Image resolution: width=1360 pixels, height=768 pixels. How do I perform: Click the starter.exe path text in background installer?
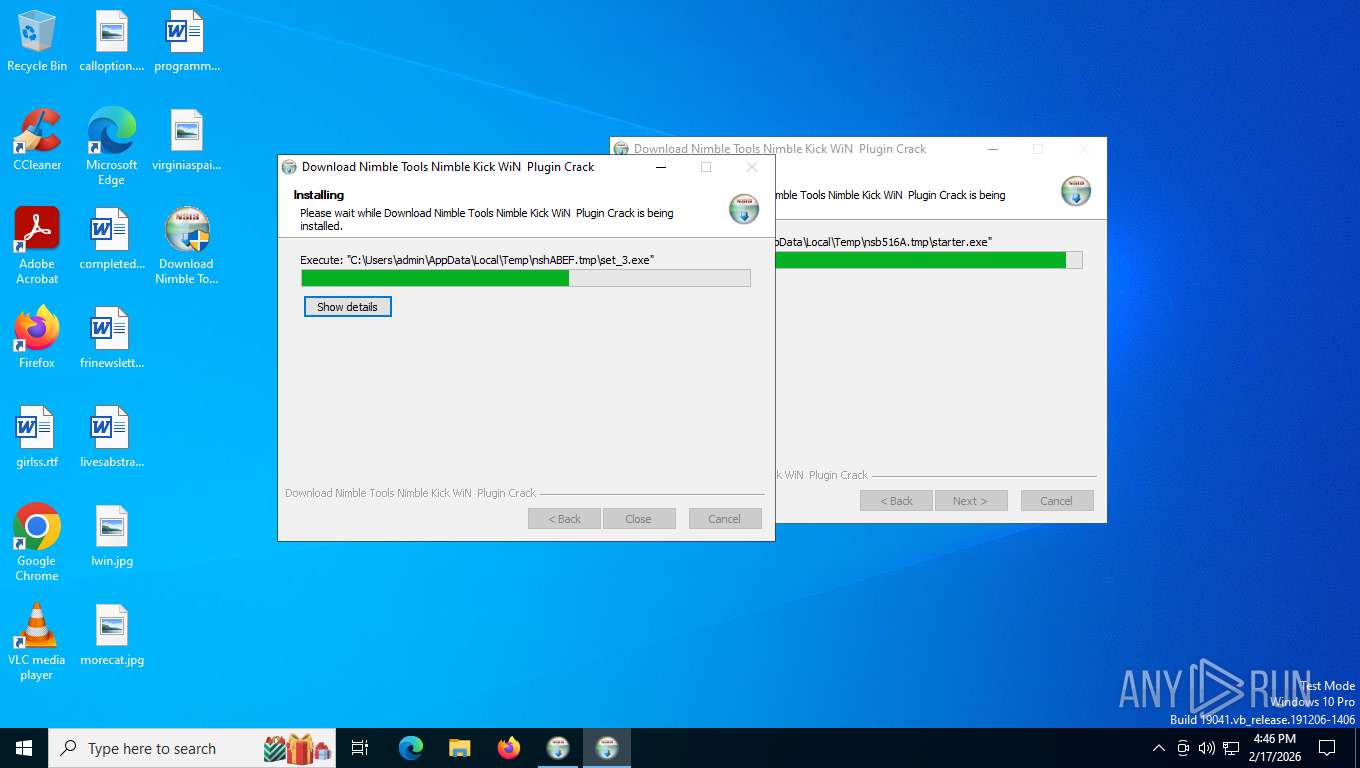click(x=884, y=242)
